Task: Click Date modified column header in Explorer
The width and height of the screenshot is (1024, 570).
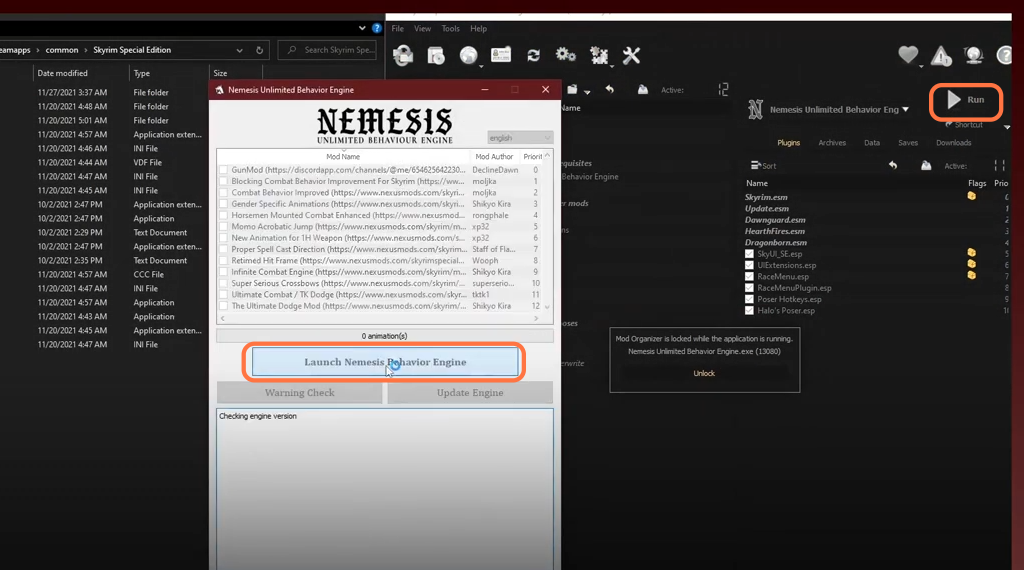Action: pyautogui.click(x=63, y=73)
